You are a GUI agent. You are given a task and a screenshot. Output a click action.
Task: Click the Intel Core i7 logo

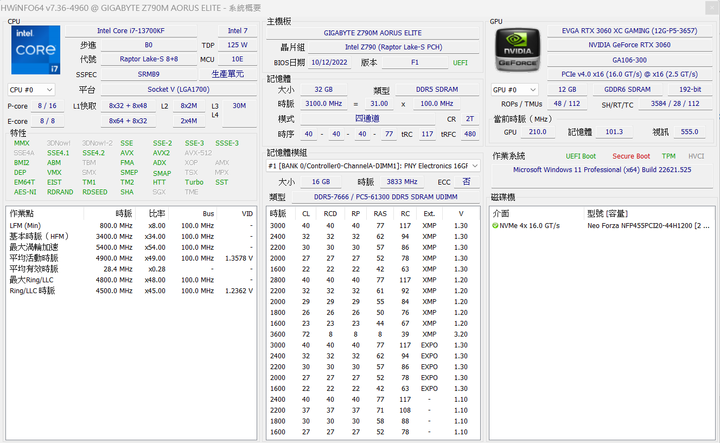click(x=35, y=50)
